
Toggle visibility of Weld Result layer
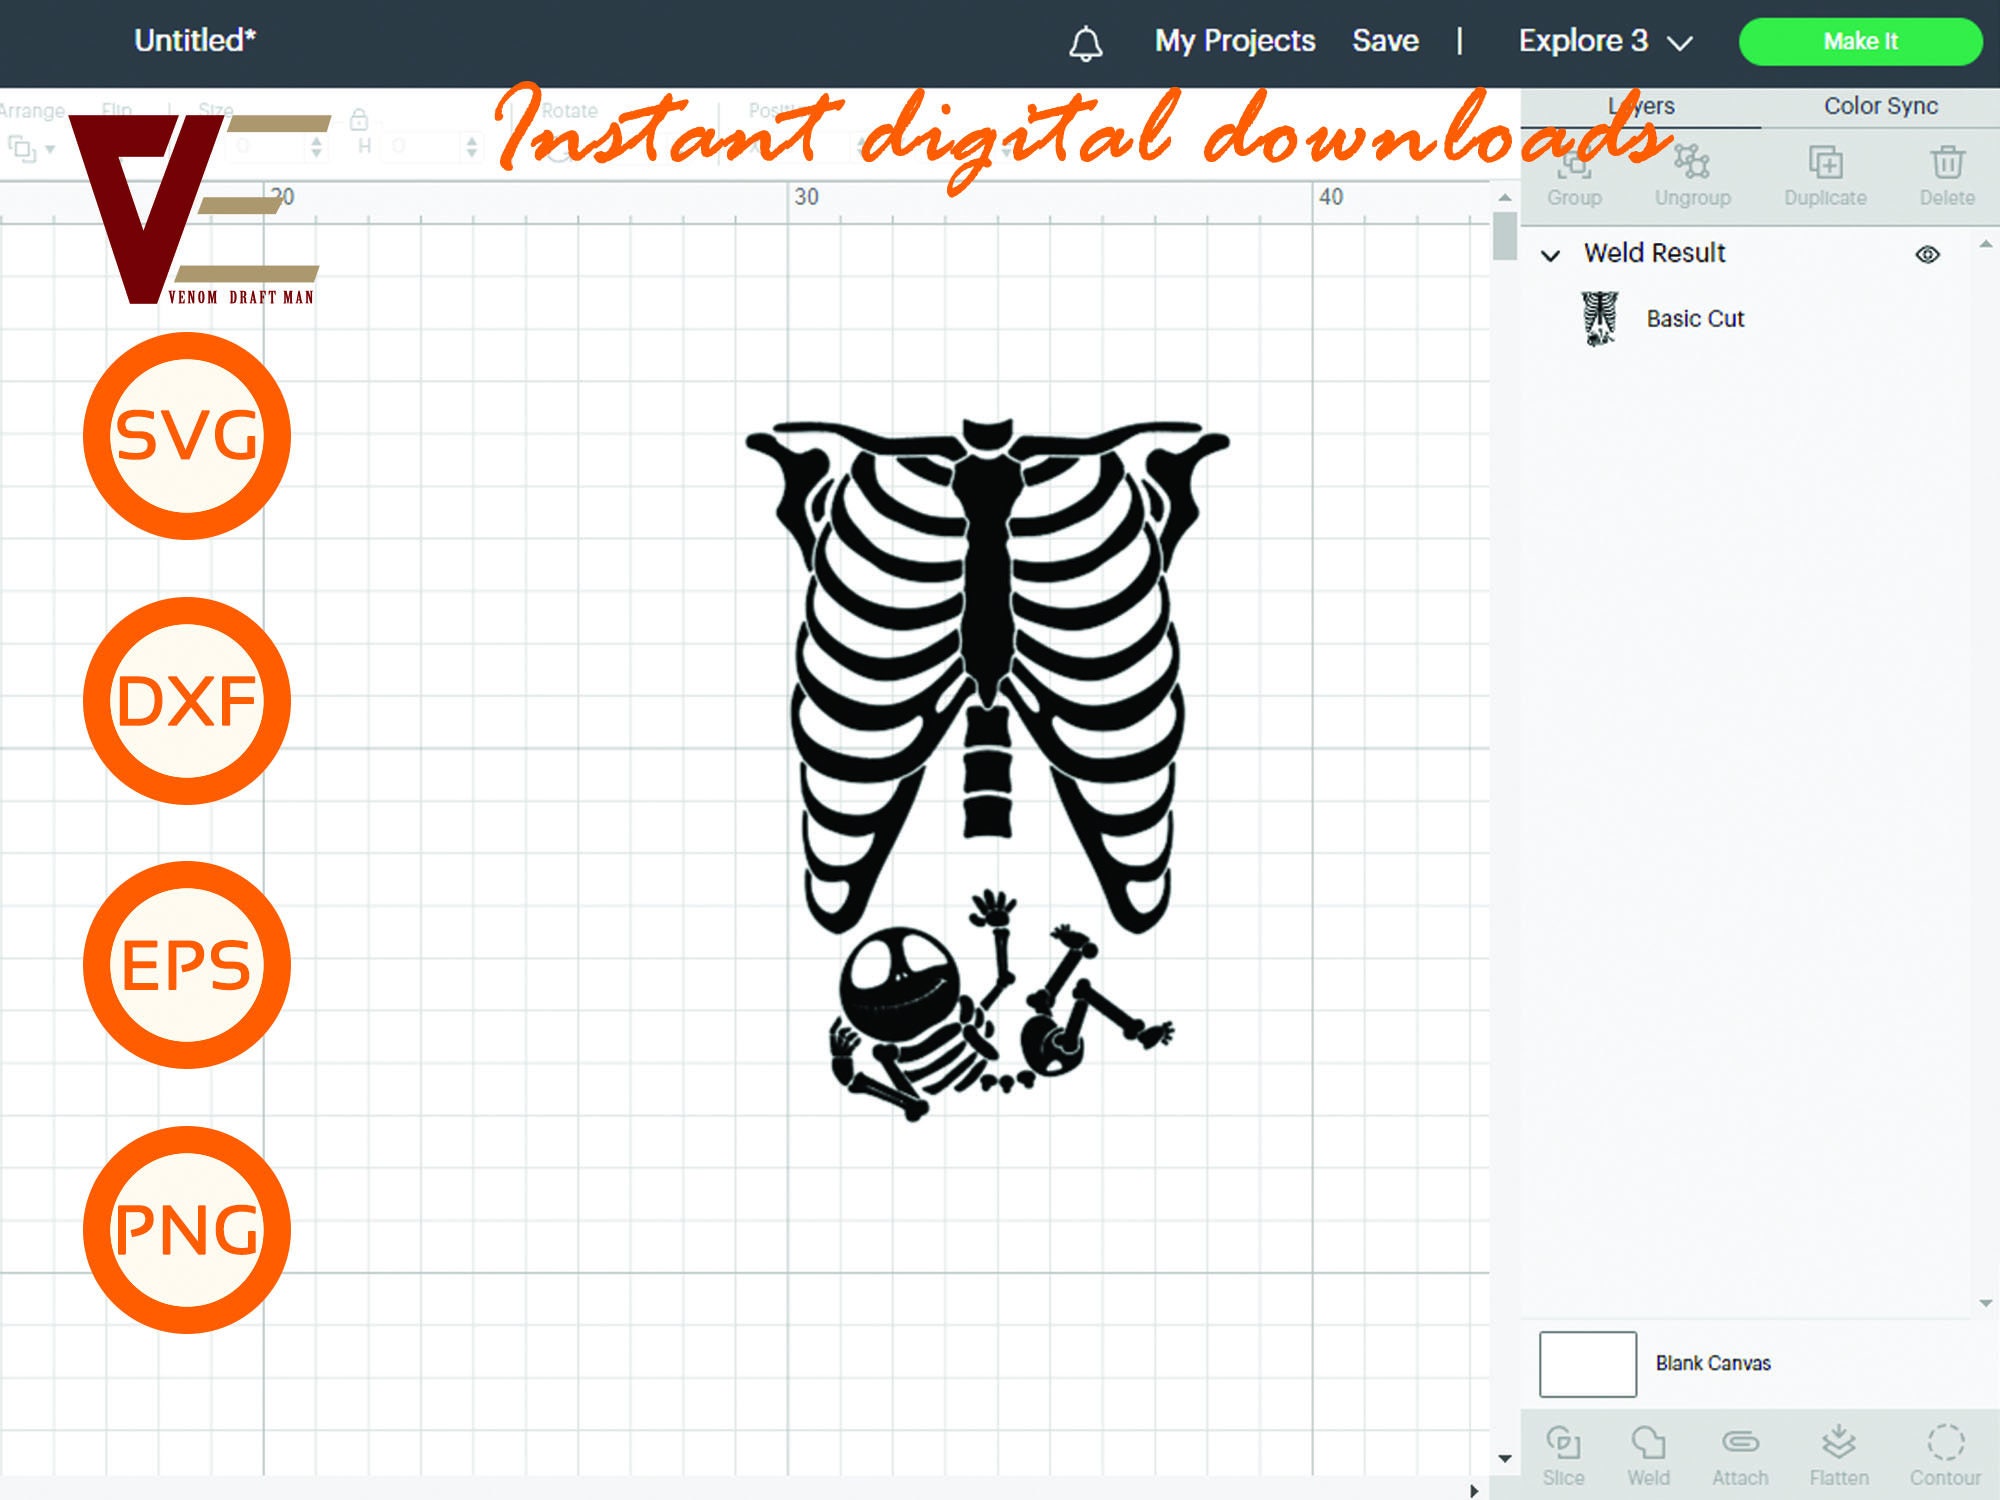(x=1929, y=253)
